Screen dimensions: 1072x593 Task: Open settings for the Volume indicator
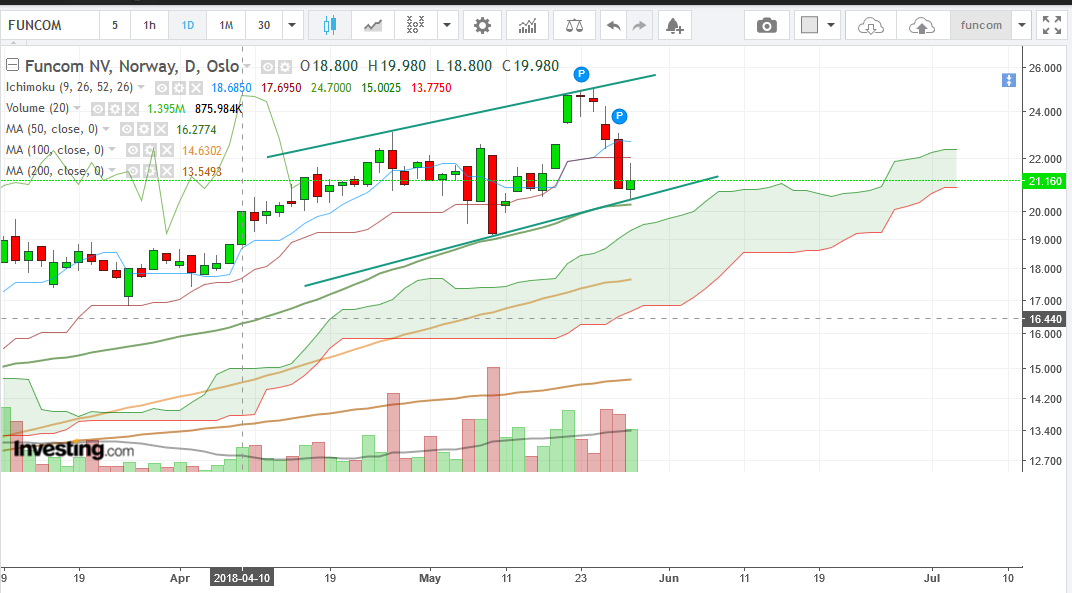click(115, 109)
